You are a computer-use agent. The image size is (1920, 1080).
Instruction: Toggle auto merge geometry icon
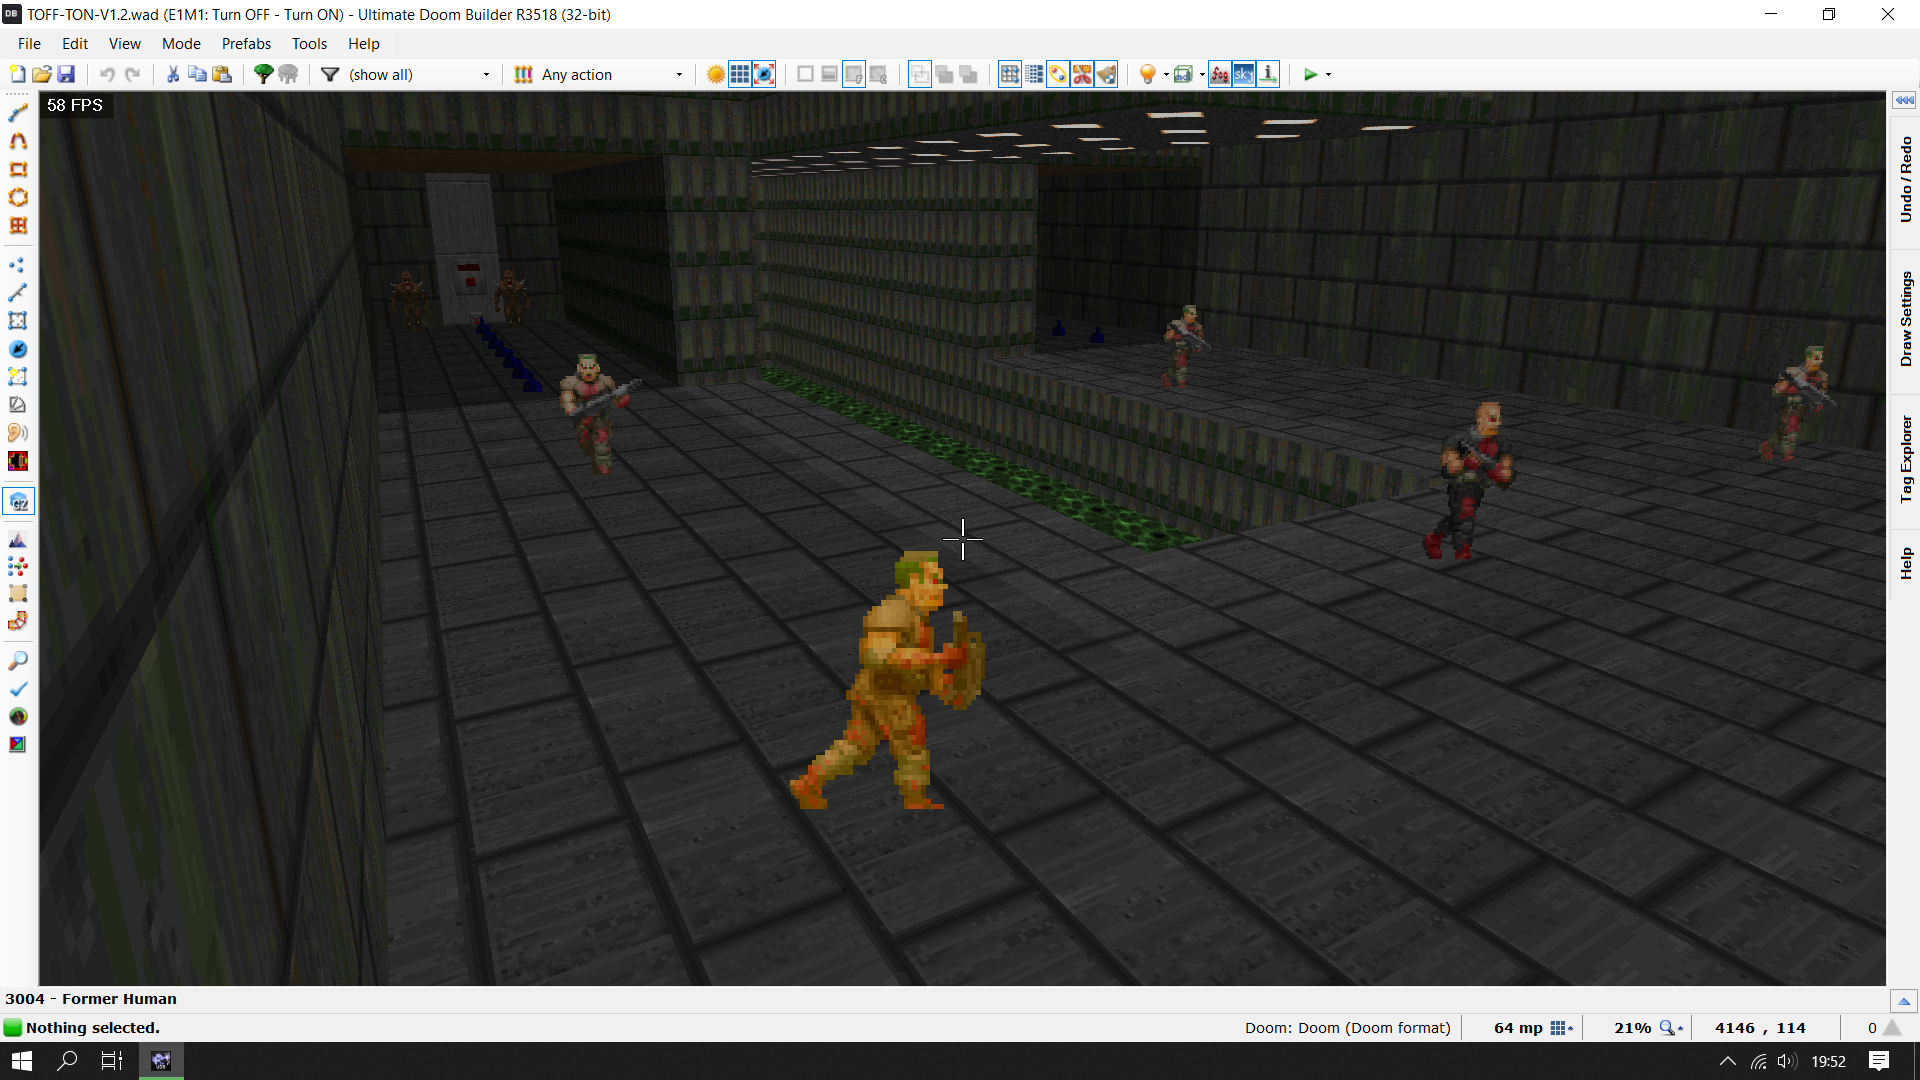point(1058,74)
